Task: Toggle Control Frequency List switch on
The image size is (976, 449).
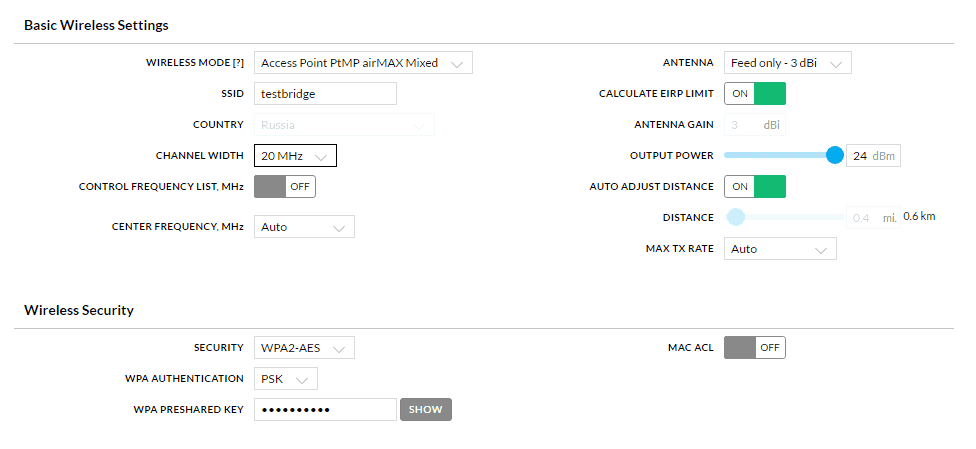Action: pos(285,187)
